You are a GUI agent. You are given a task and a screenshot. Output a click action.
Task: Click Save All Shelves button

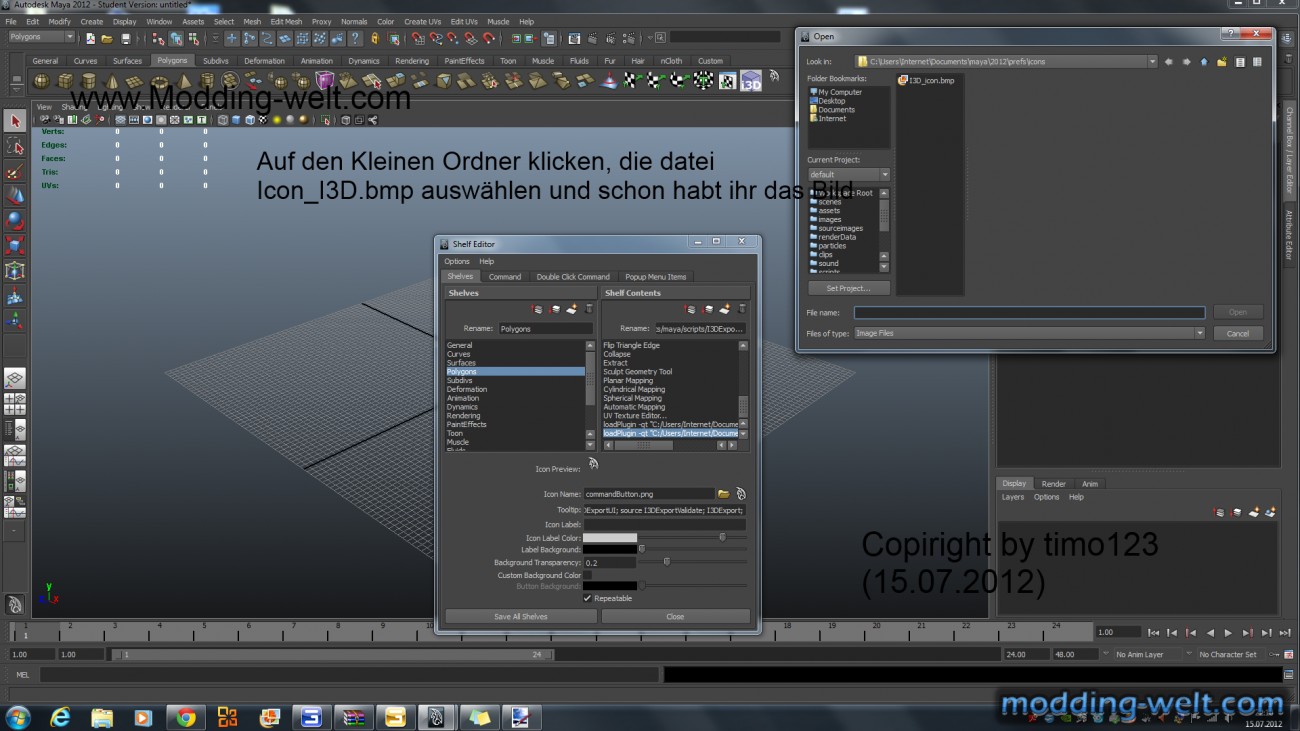click(521, 616)
